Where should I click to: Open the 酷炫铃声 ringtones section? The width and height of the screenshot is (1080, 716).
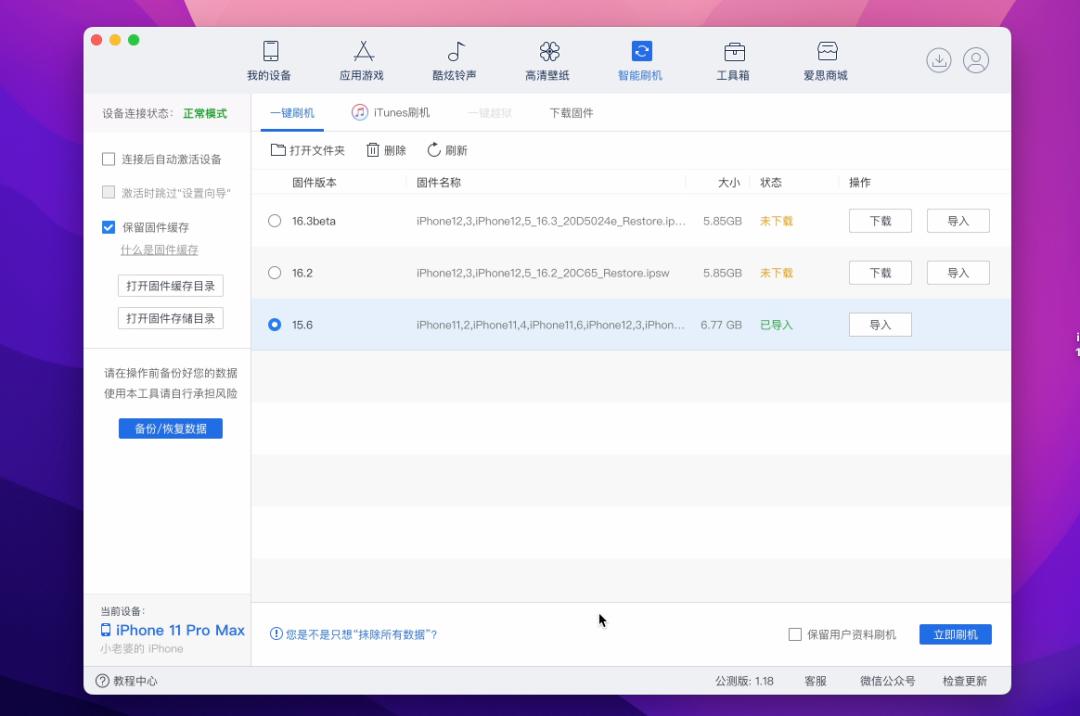(455, 60)
